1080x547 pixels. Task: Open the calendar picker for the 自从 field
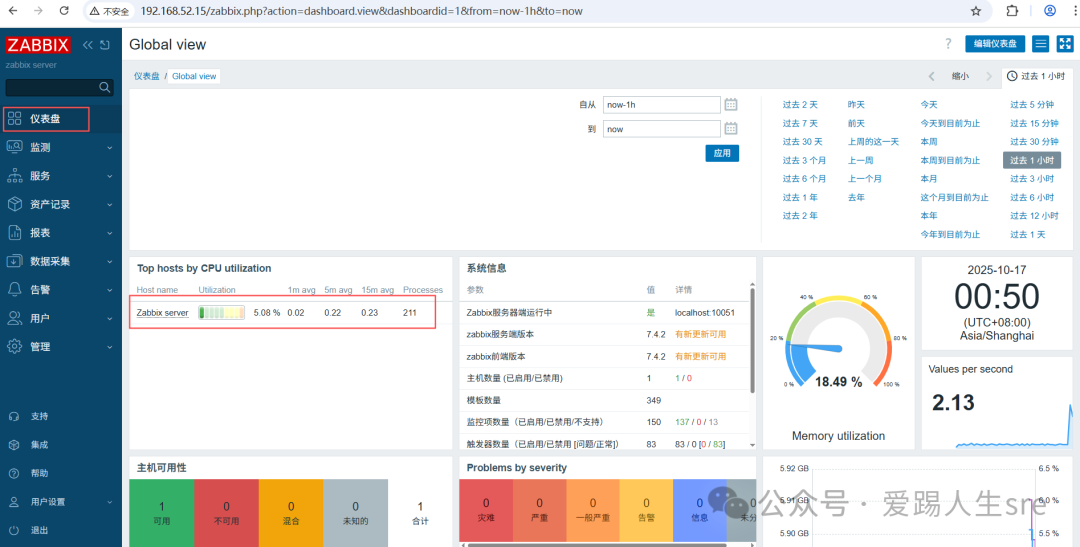coord(730,104)
